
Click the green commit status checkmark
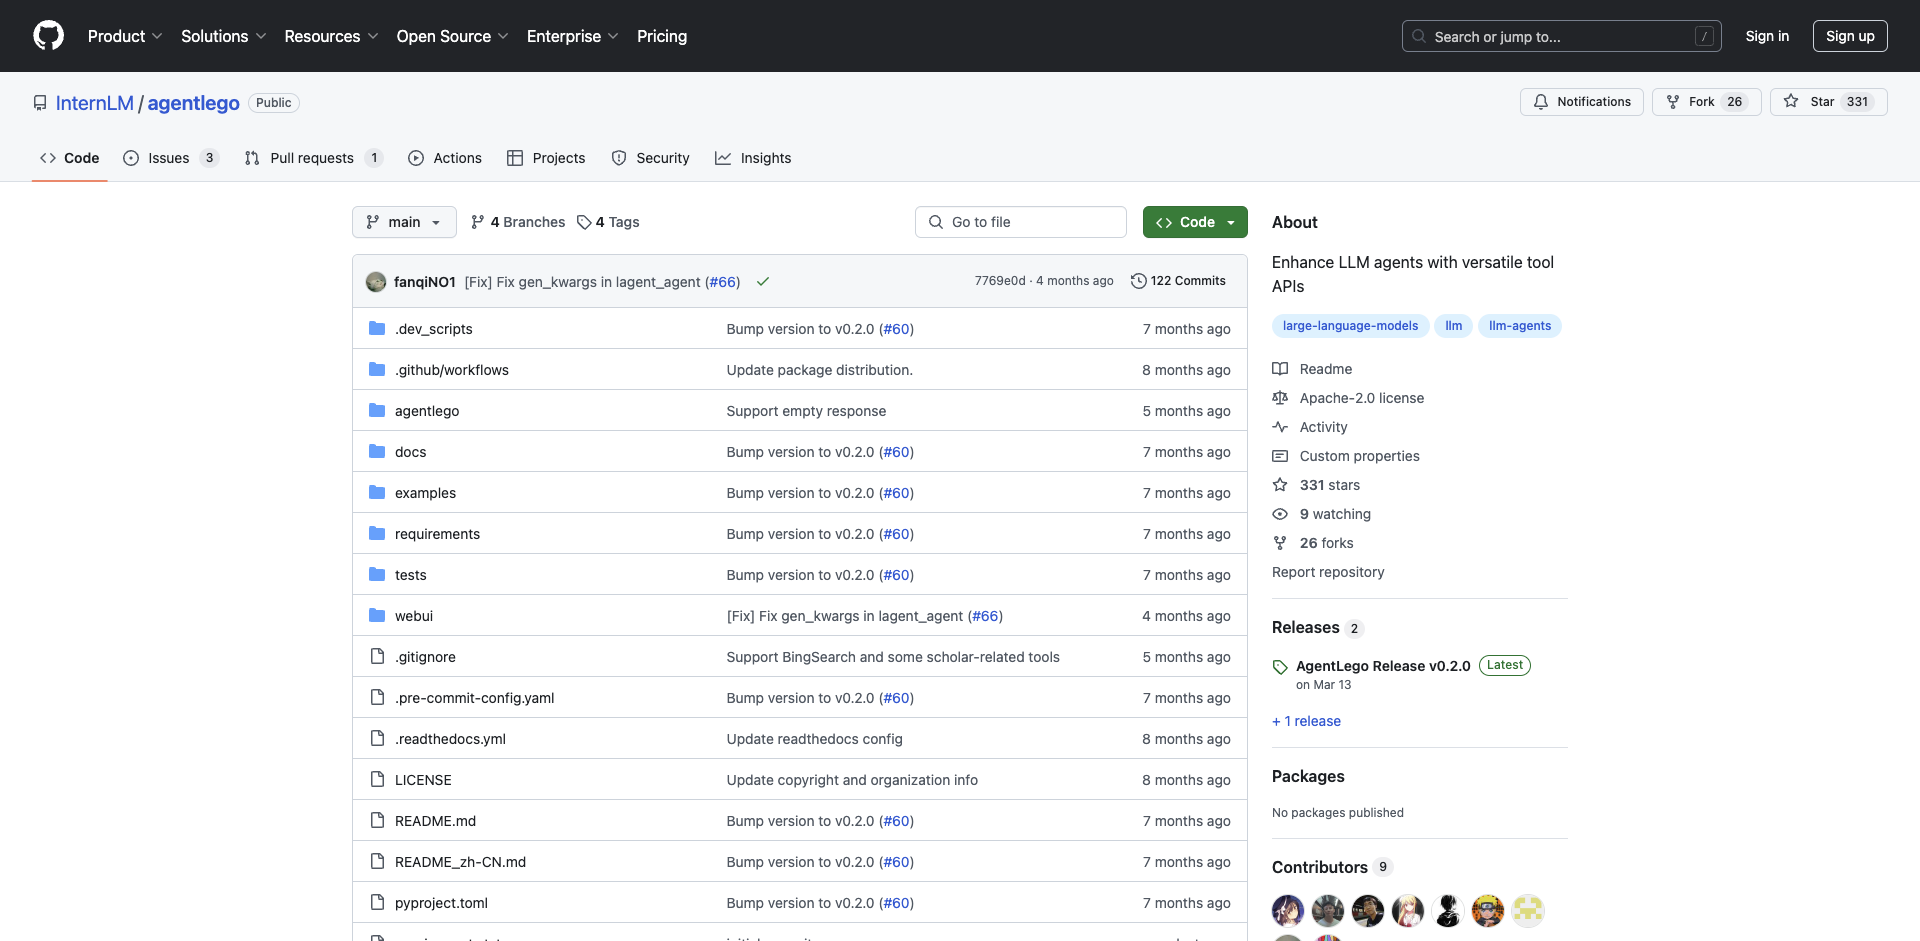pyautogui.click(x=763, y=282)
